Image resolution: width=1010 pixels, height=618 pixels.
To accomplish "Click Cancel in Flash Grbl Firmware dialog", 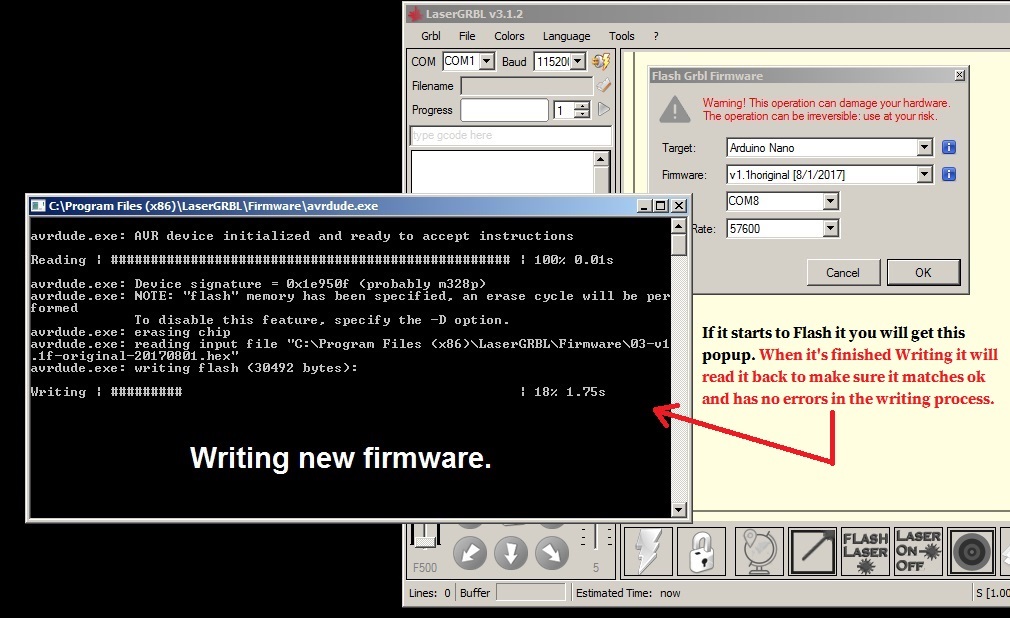I will coord(843,273).
